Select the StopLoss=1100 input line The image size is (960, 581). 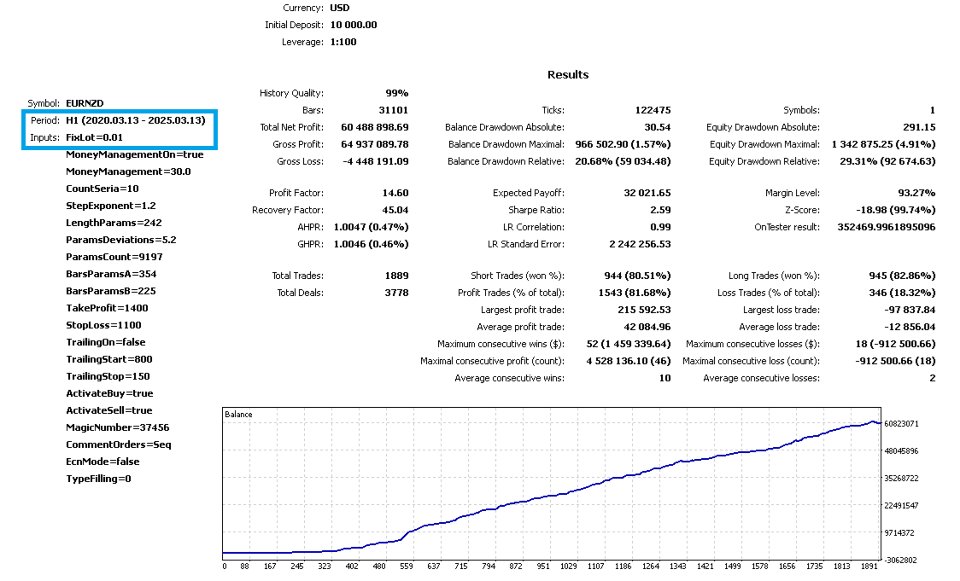[103, 325]
